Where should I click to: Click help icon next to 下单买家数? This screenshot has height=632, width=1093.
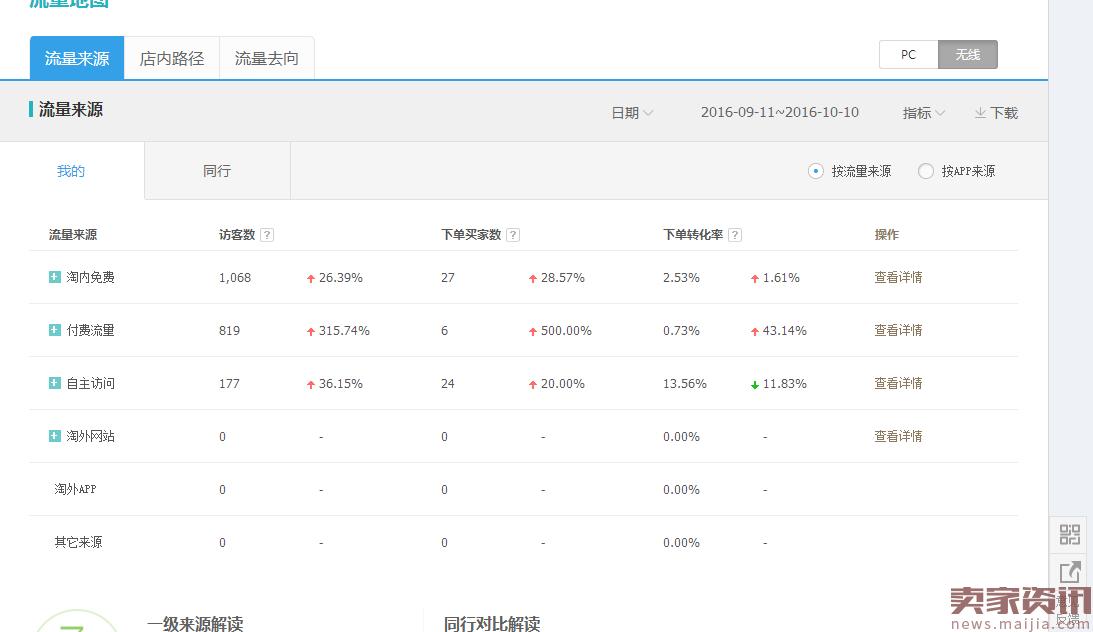512,235
